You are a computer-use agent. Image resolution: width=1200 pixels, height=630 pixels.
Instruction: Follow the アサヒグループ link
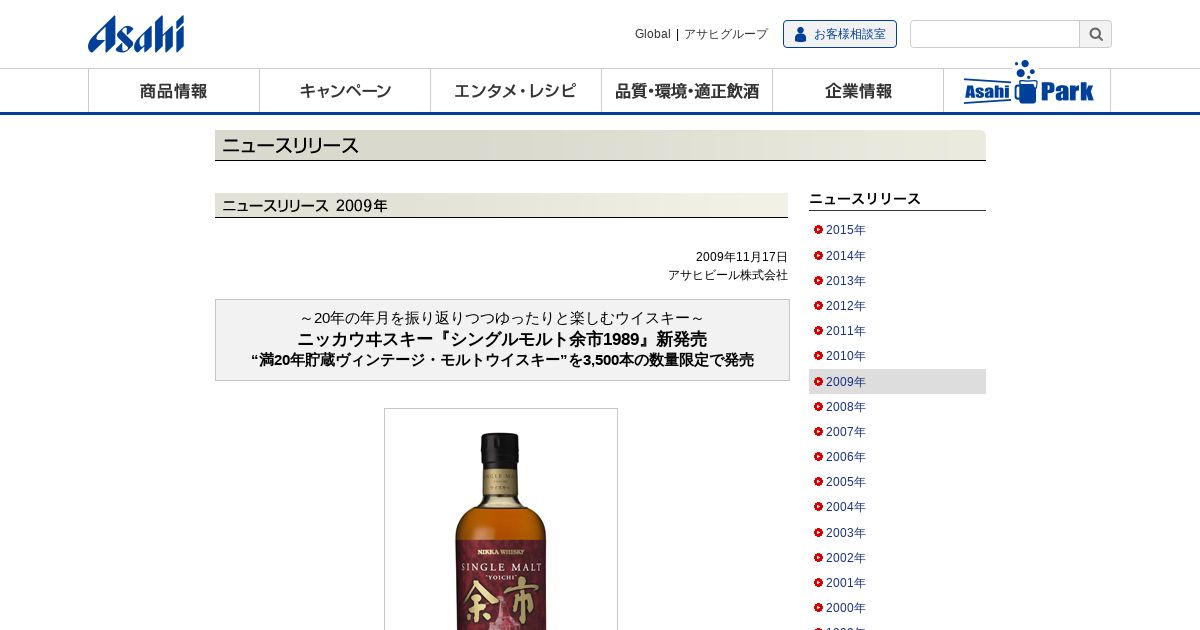726,34
